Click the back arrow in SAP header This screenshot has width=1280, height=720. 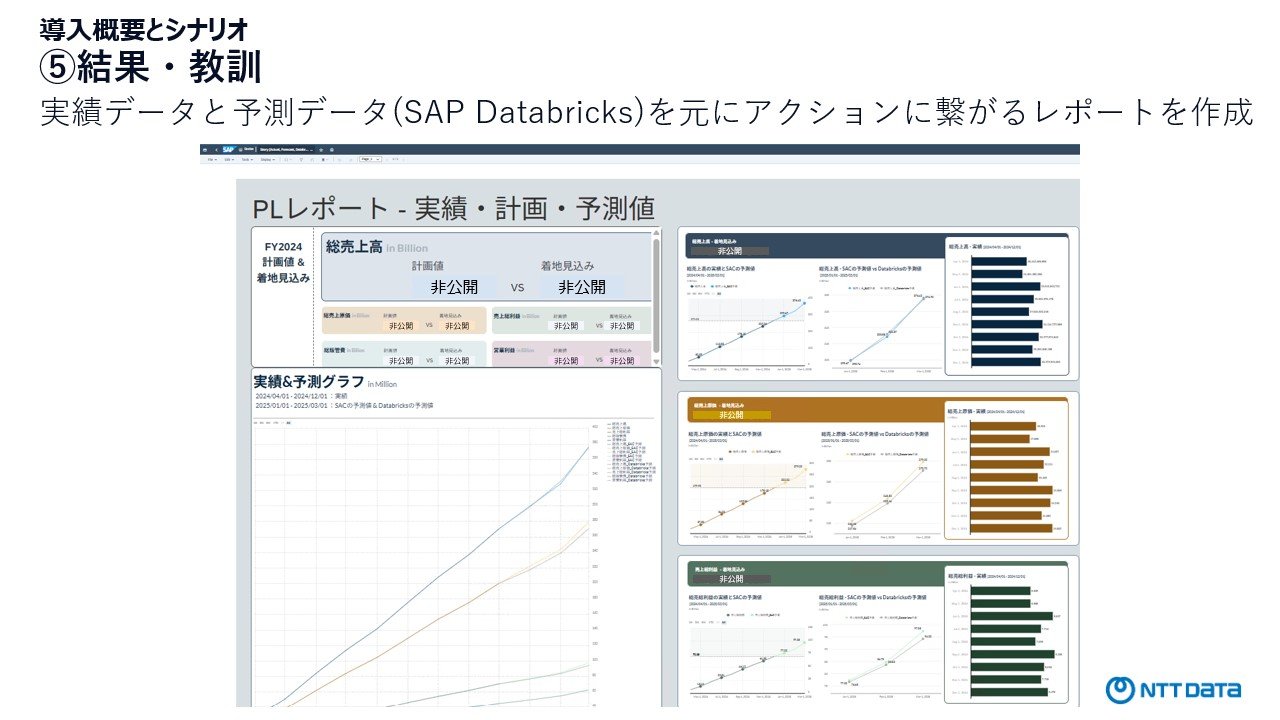tap(216, 149)
